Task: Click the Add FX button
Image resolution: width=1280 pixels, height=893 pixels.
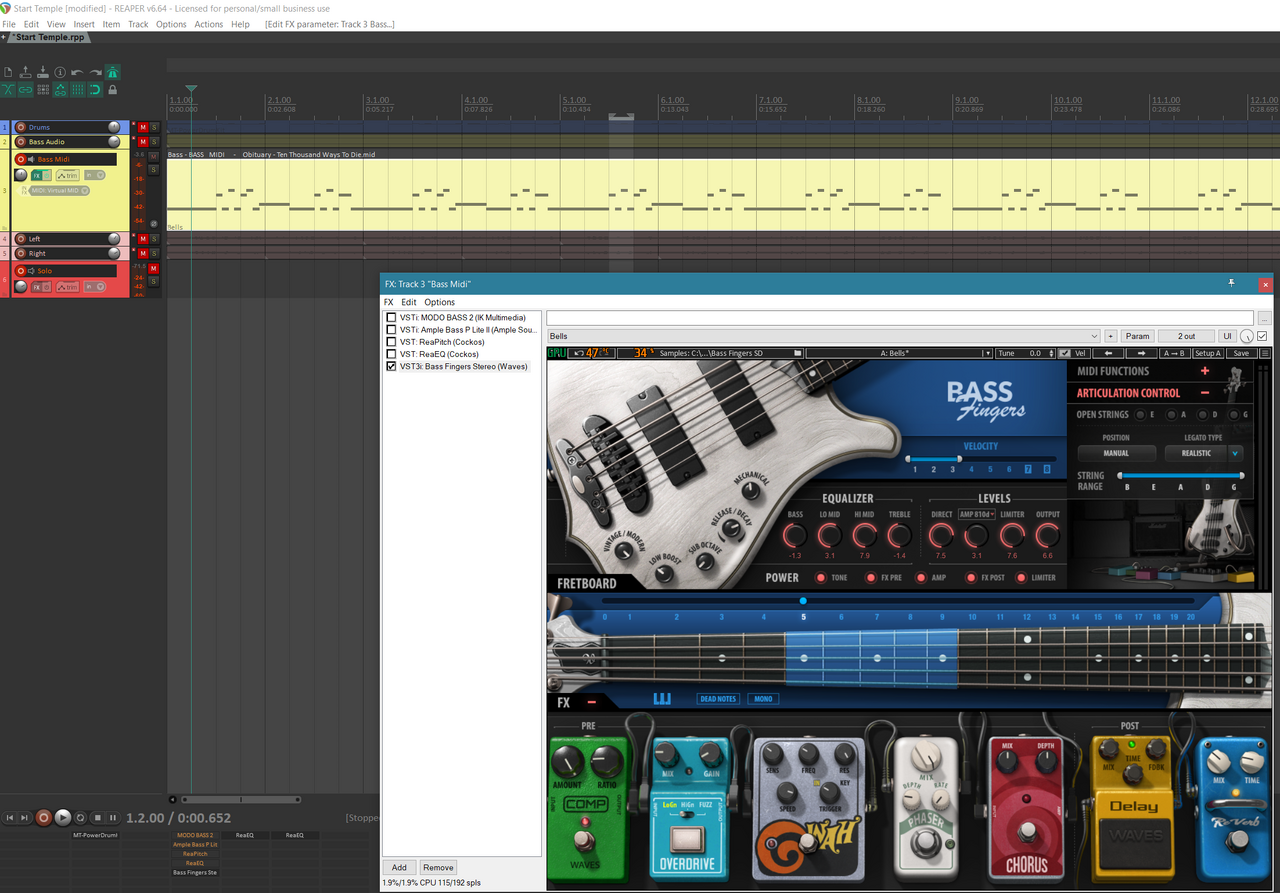Action: pos(399,867)
